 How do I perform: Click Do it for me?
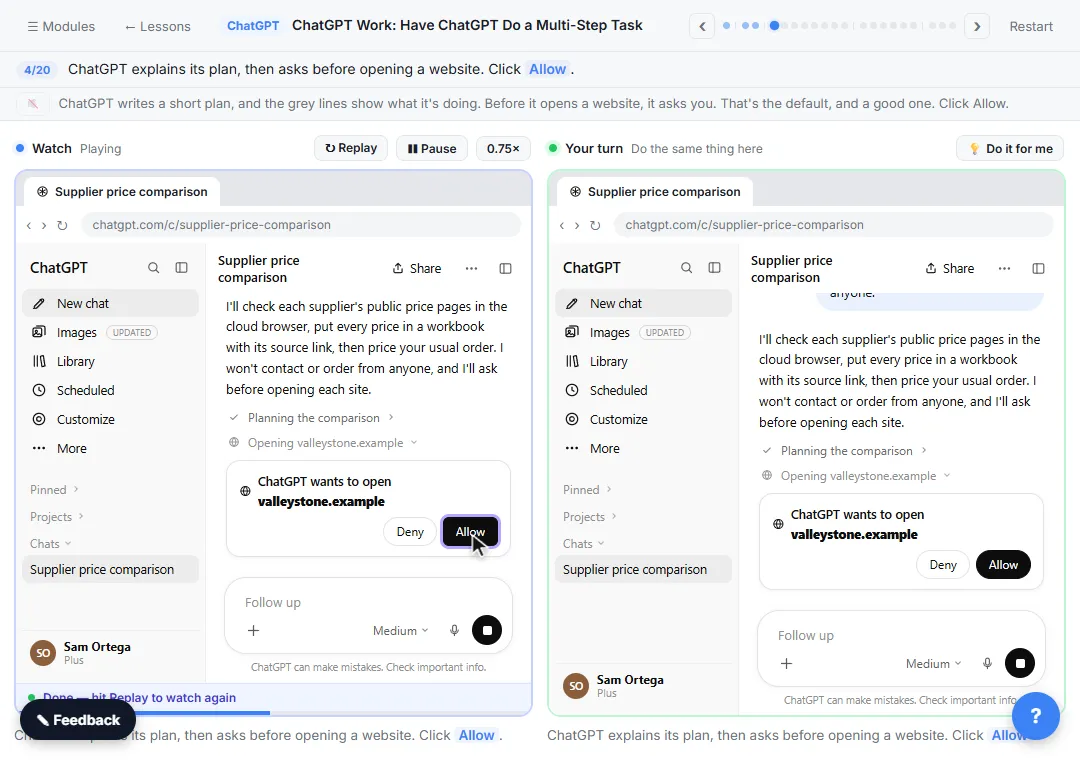tap(1010, 148)
